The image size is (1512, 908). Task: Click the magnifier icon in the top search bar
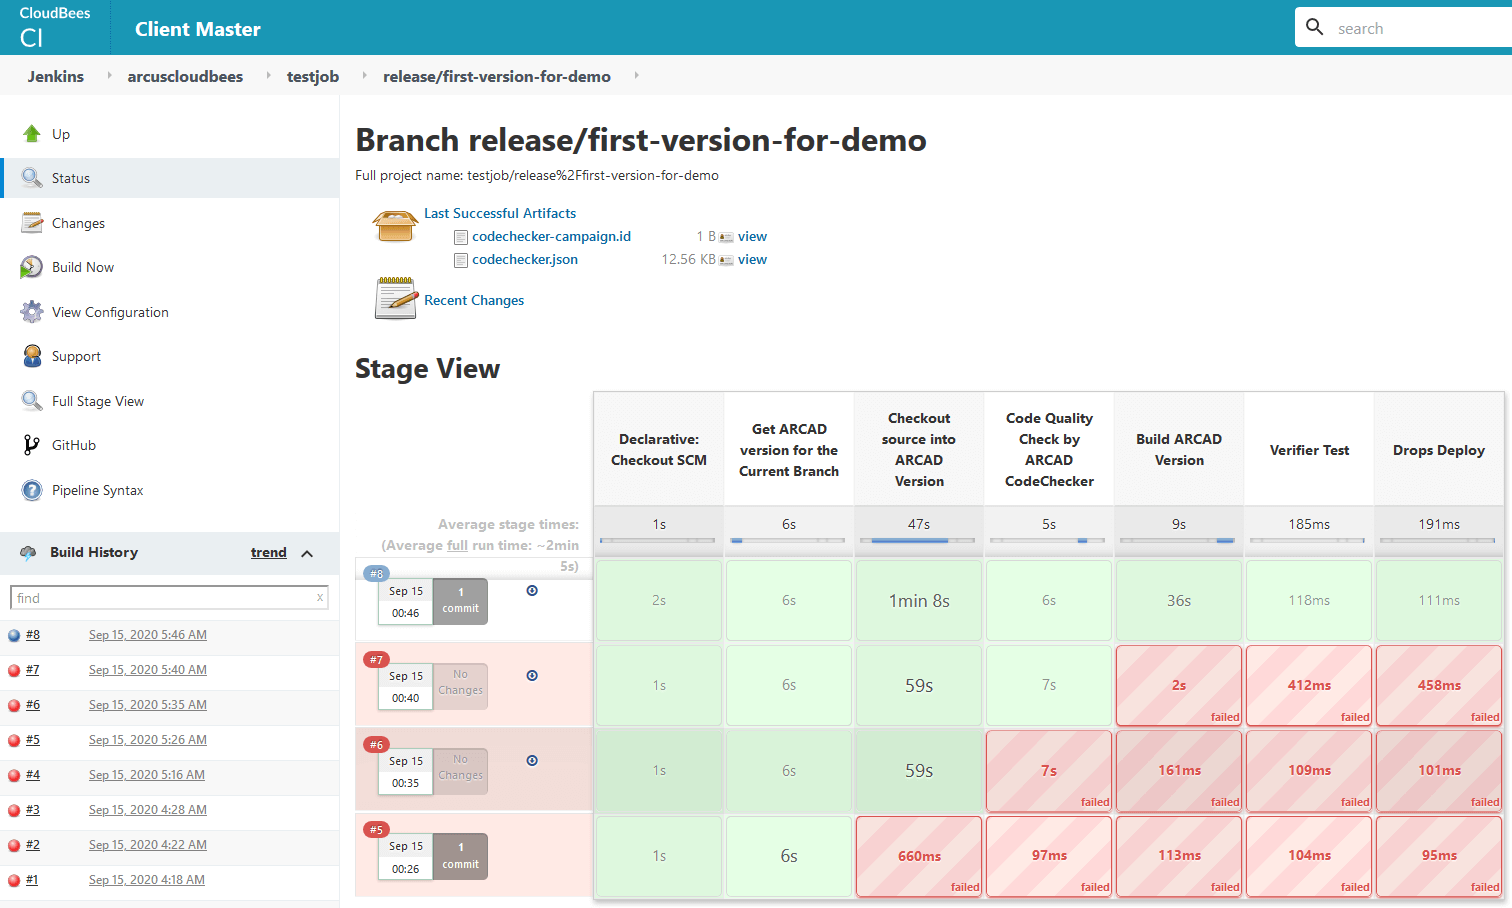[1314, 27]
